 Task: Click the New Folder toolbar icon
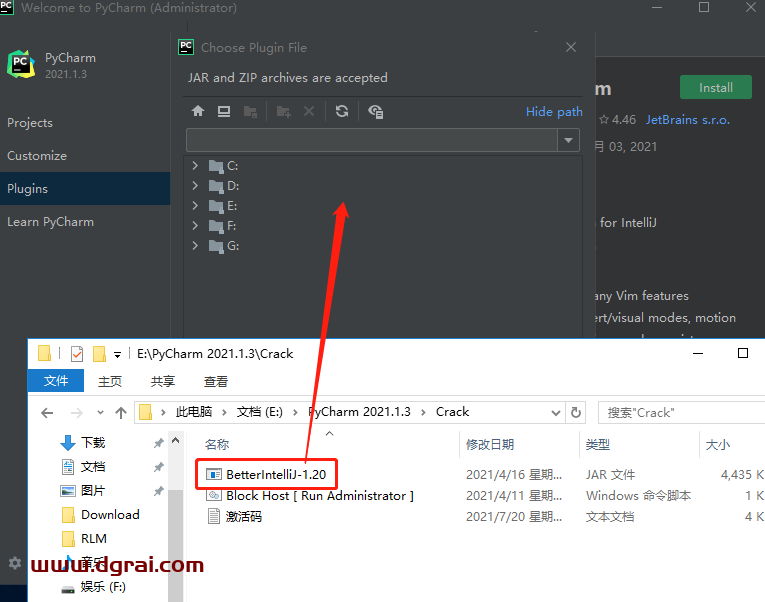(x=283, y=111)
